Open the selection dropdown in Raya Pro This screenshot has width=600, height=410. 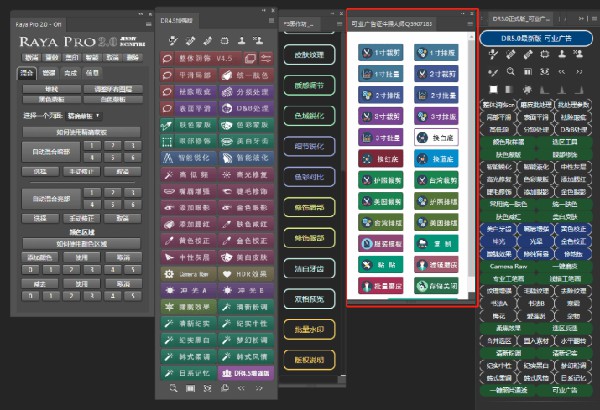pos(83,116)
